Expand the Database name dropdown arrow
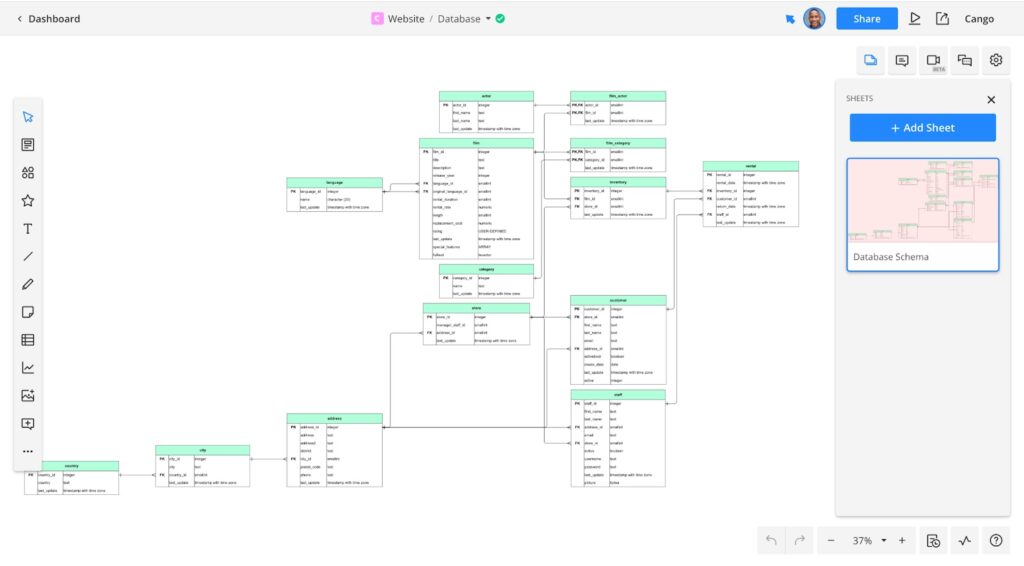The image size is (1024, 566). pyautogui.click(x=488, y=18)
